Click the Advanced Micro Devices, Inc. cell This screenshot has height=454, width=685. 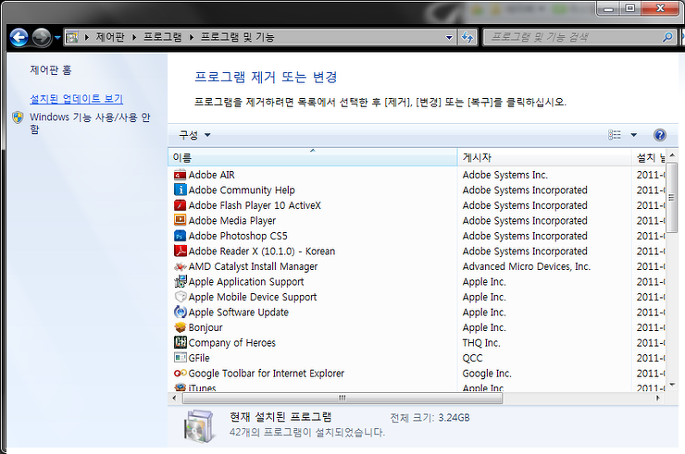526,267
